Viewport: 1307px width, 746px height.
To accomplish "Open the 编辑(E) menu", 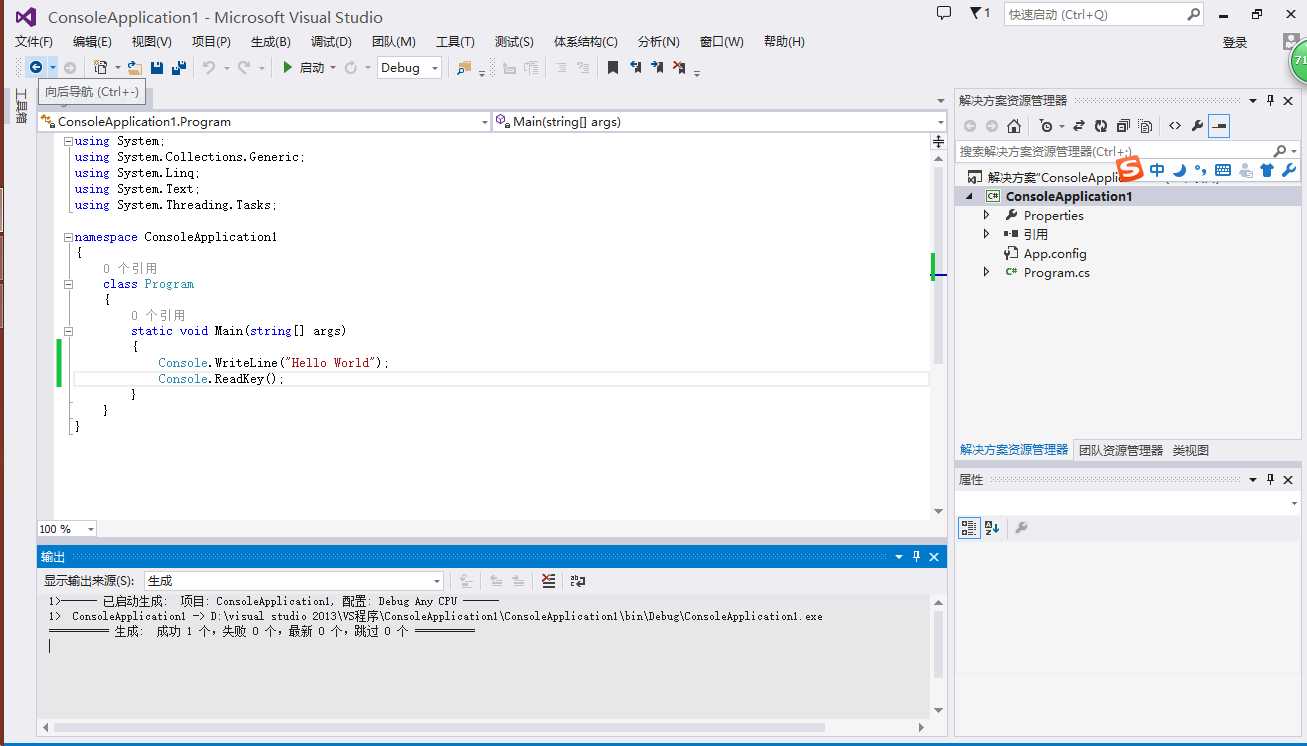I will click(x=92, y=41).
